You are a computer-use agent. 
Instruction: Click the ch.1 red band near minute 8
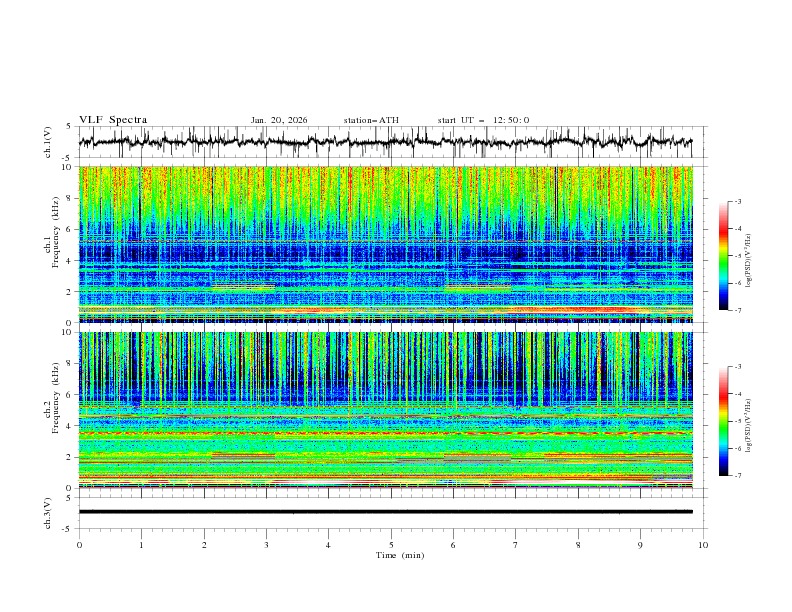point(571,310)
